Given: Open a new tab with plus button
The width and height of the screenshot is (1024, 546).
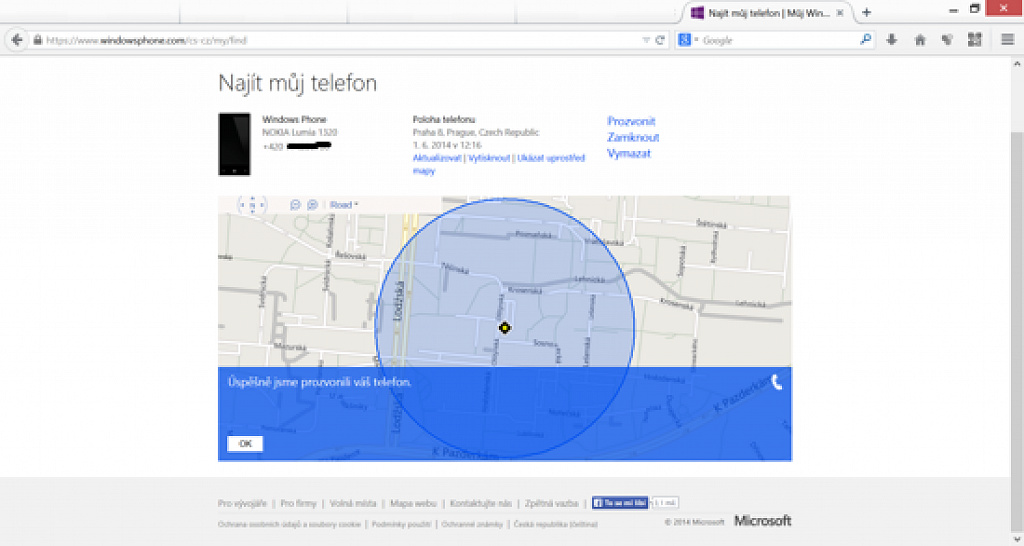Looking at the screenshot, I should pyautogui.click(x=867, y=12).
